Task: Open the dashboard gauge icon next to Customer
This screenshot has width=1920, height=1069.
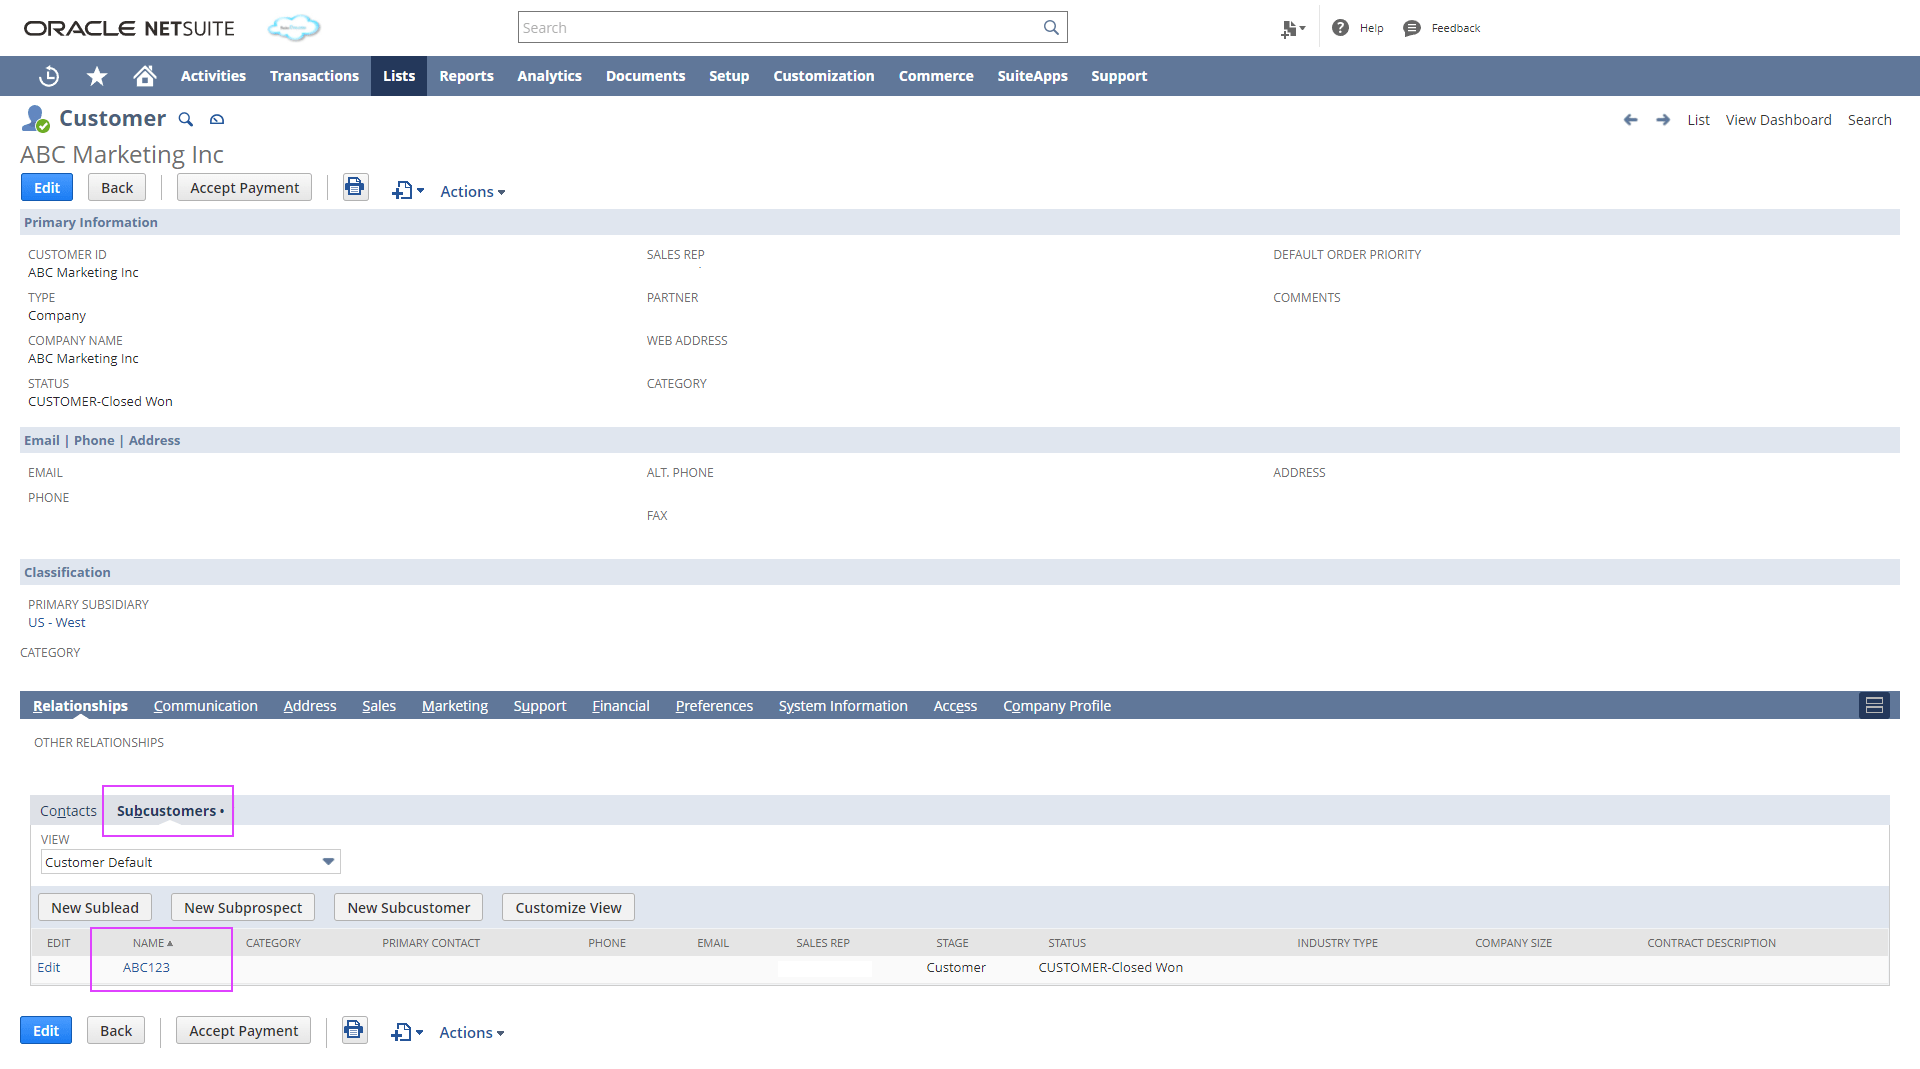Action: pyautogui.click(x=217, y=119)
